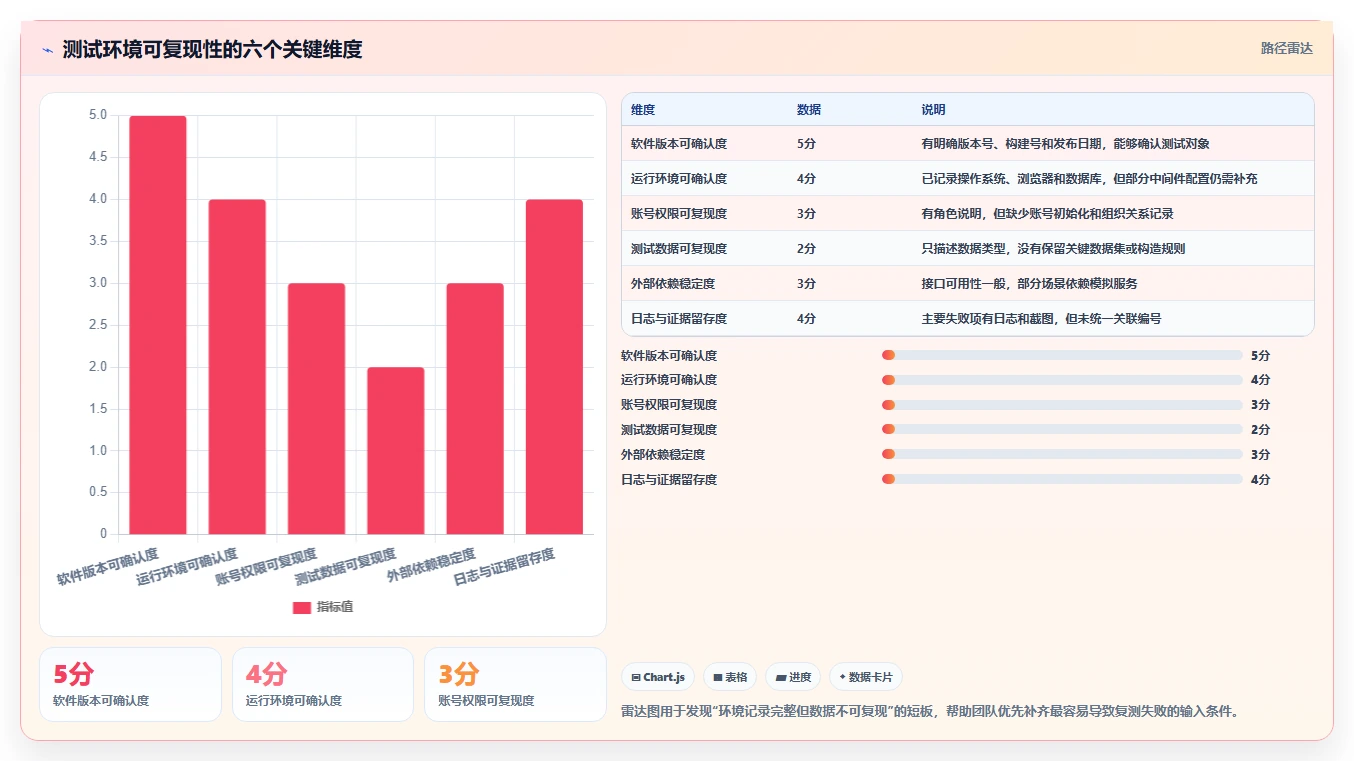Click the 日志与证据留存度 x-axis label
The width and height of the screenshot is (1354, 761).
pos(504,566)
